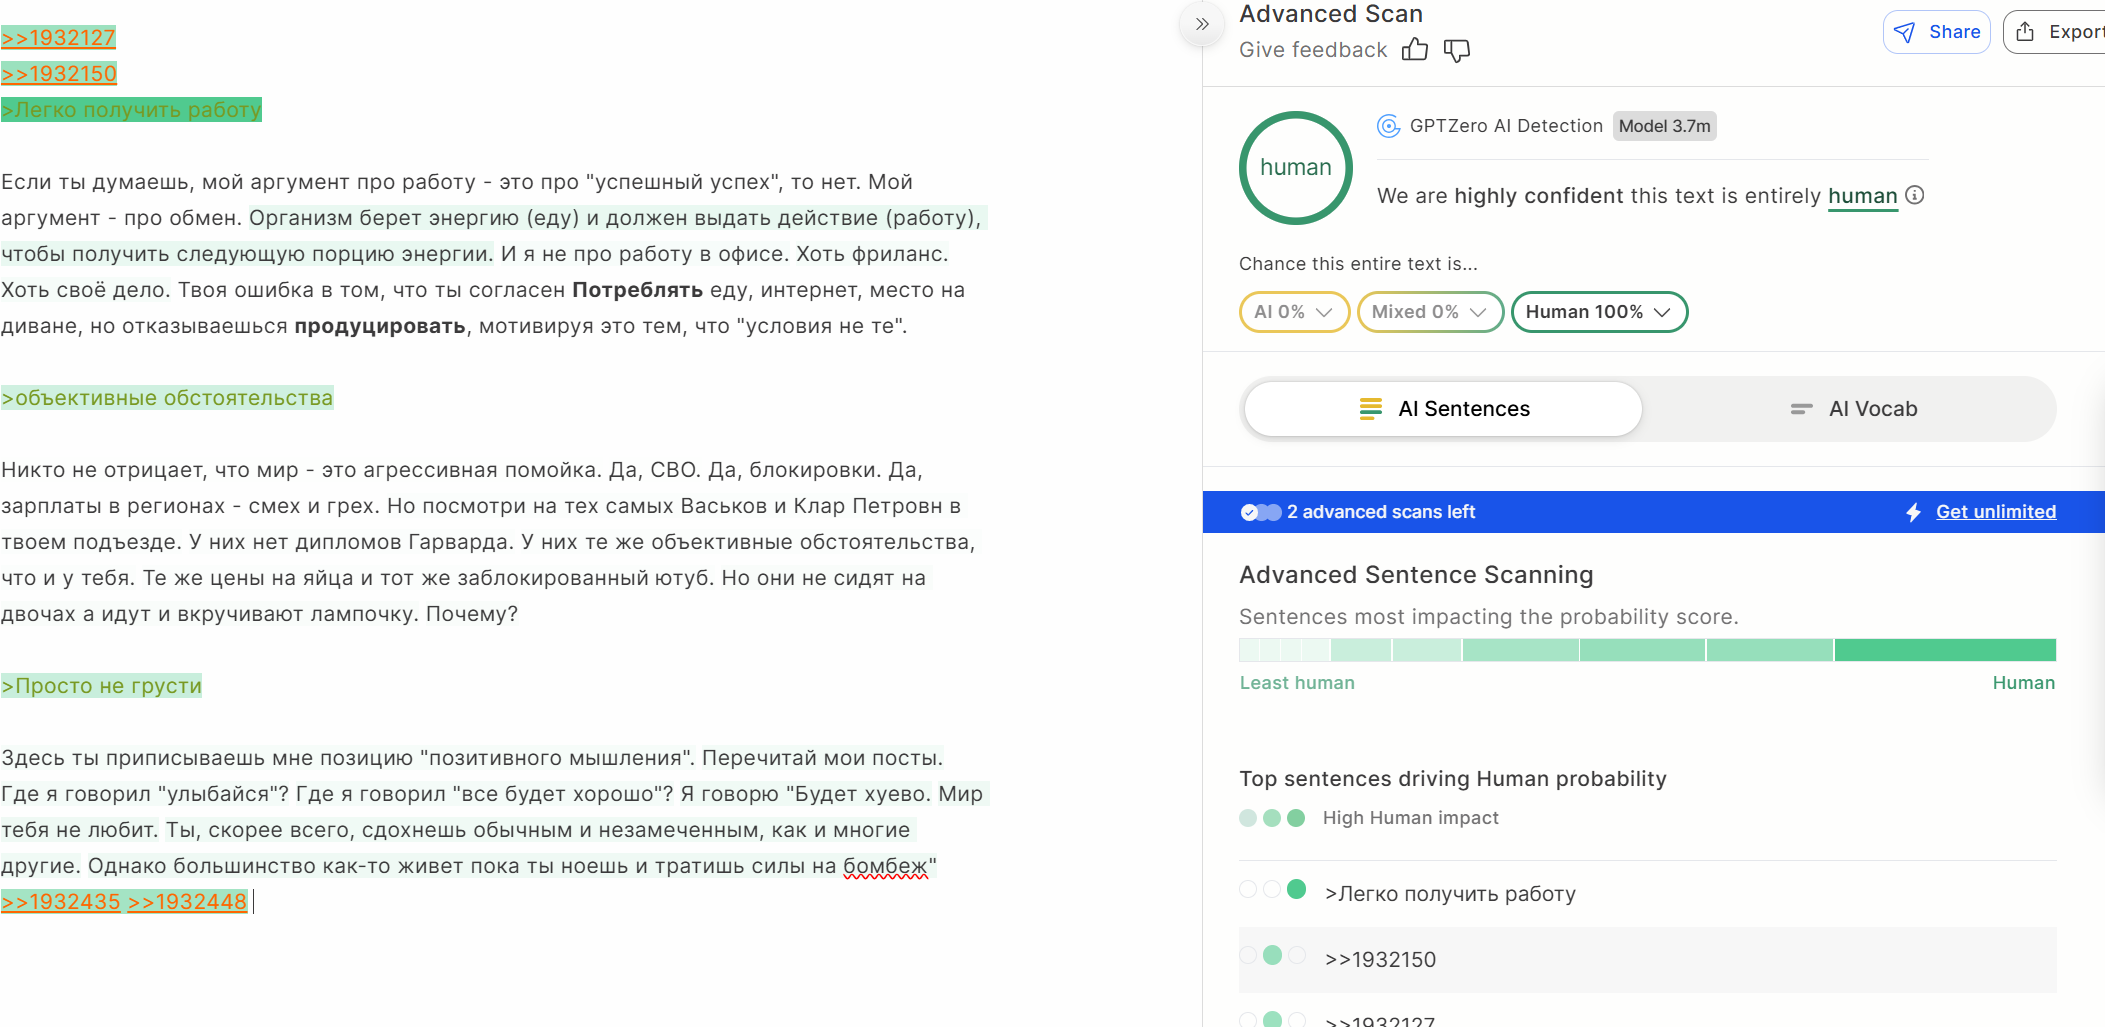Click the info icon beside human verdict

point(1915,195)
